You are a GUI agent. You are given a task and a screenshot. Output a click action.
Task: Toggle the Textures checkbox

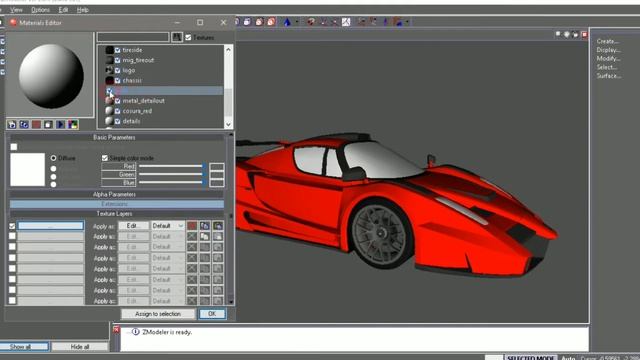point(188,38)
